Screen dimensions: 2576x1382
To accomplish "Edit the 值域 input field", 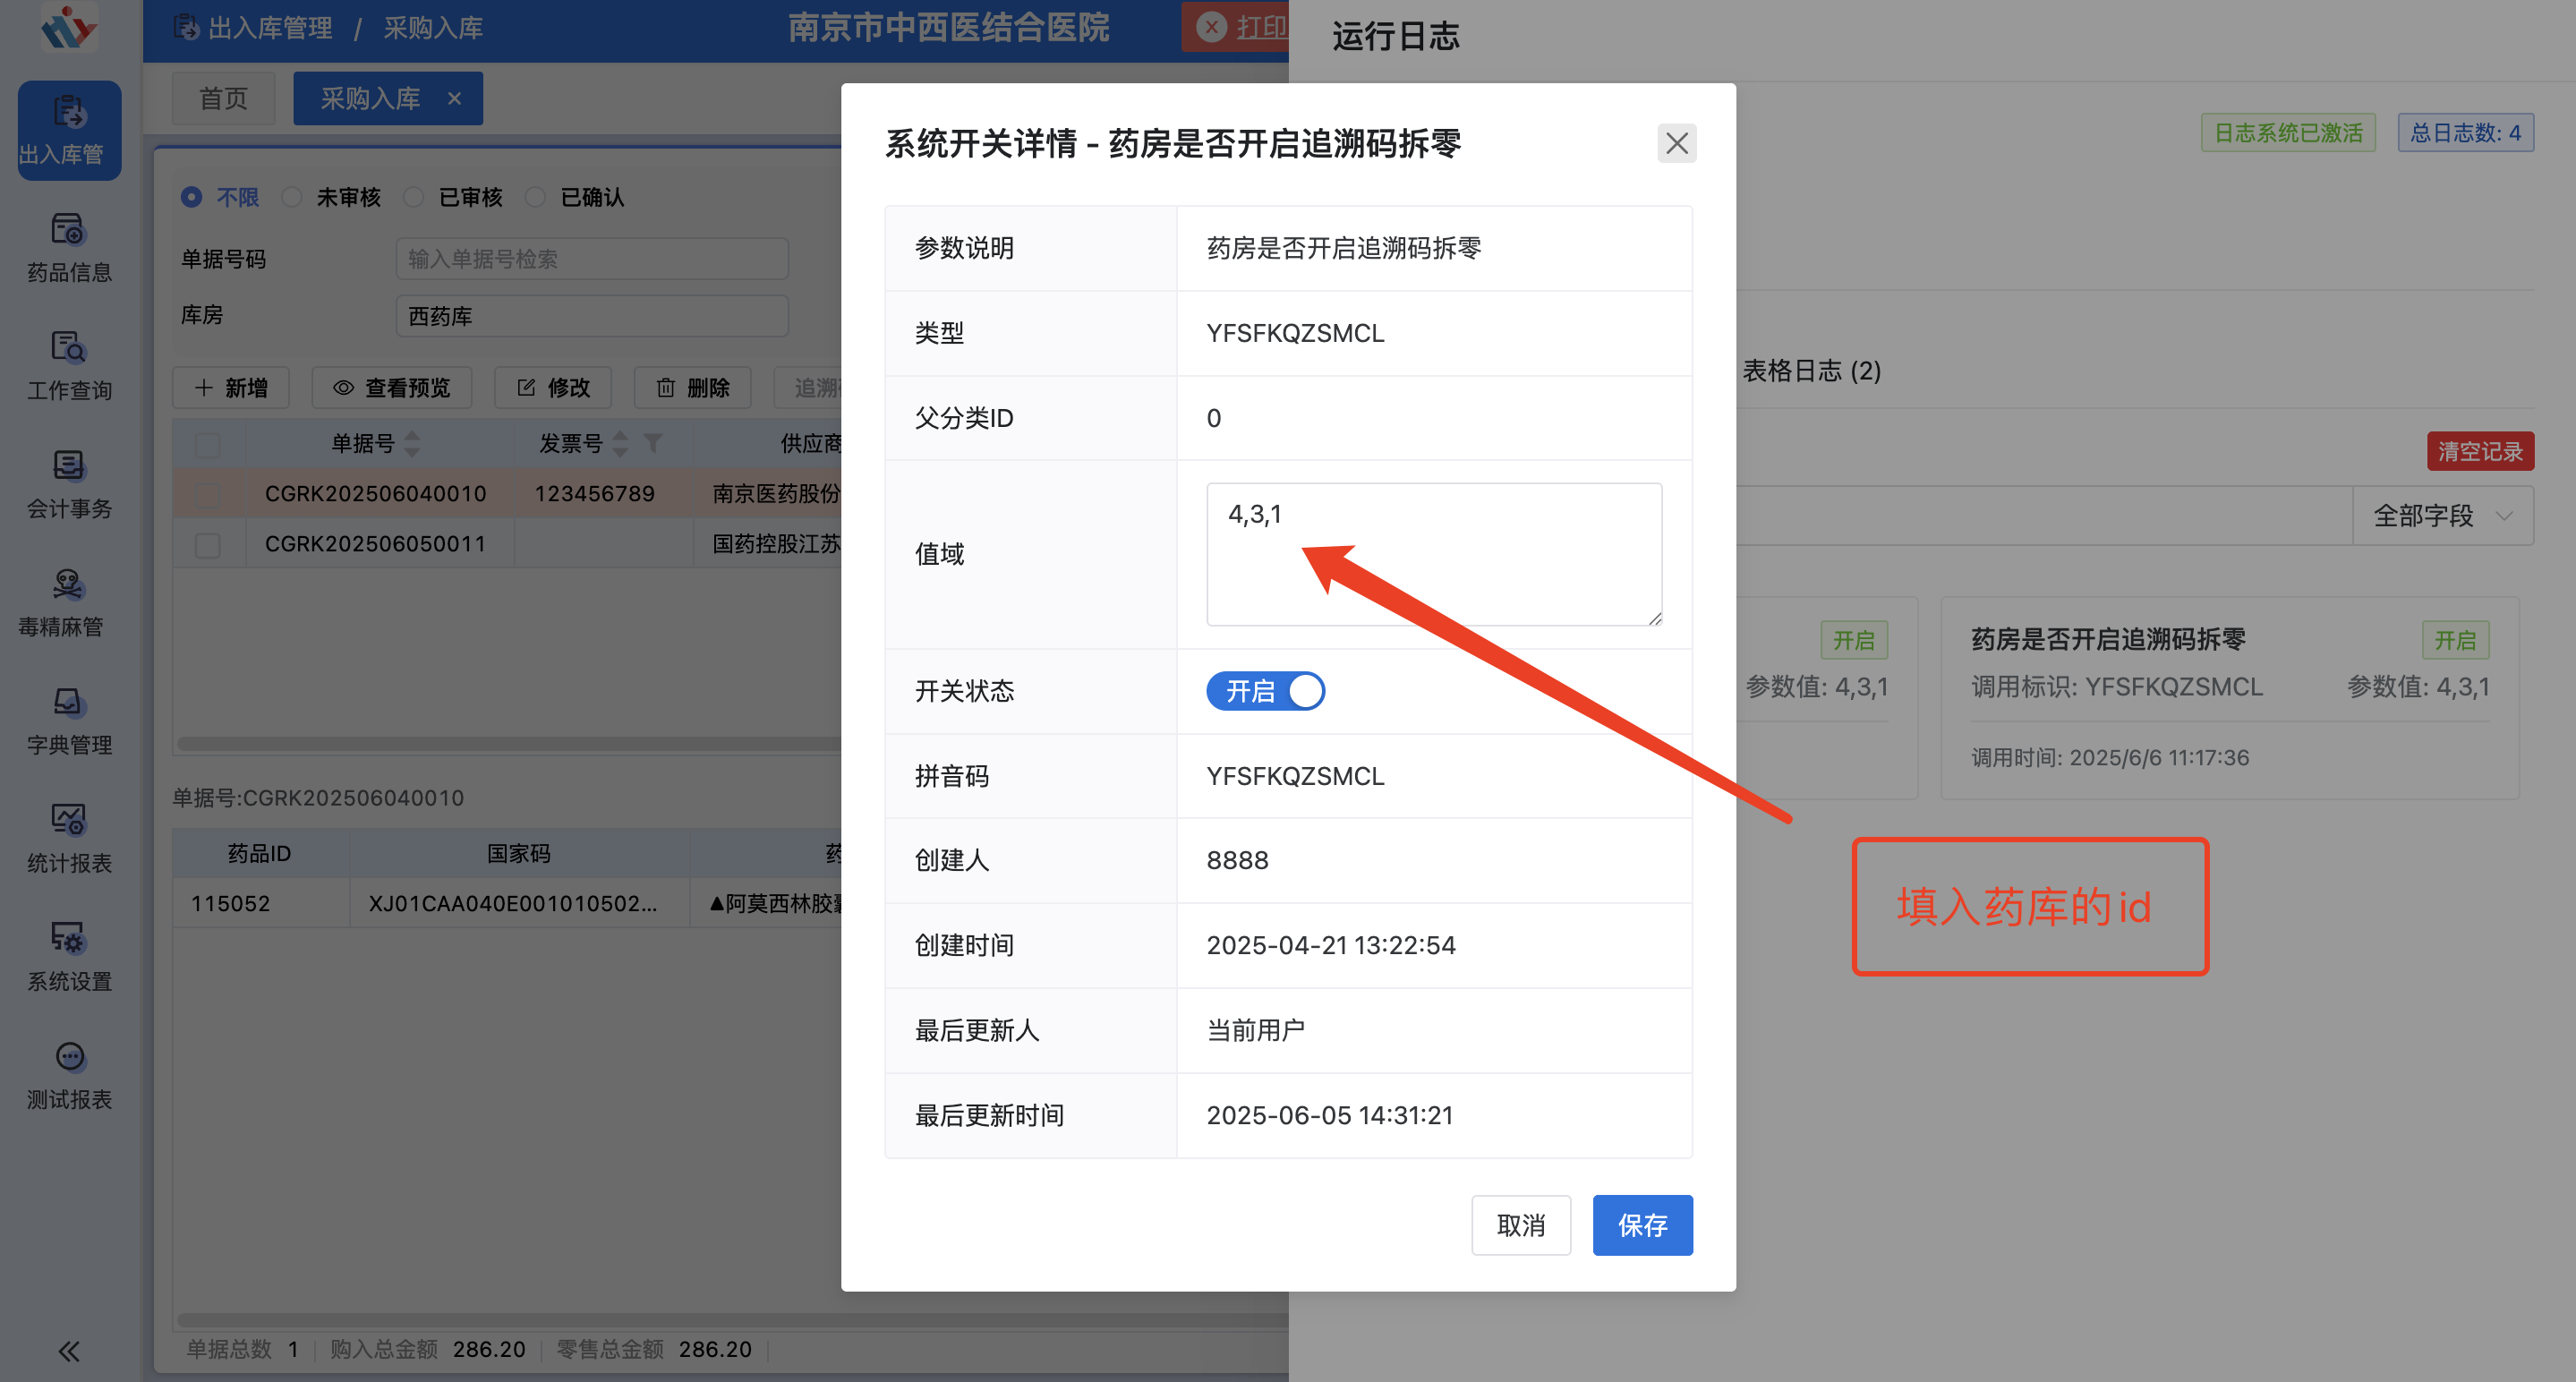I will 1434,554.
